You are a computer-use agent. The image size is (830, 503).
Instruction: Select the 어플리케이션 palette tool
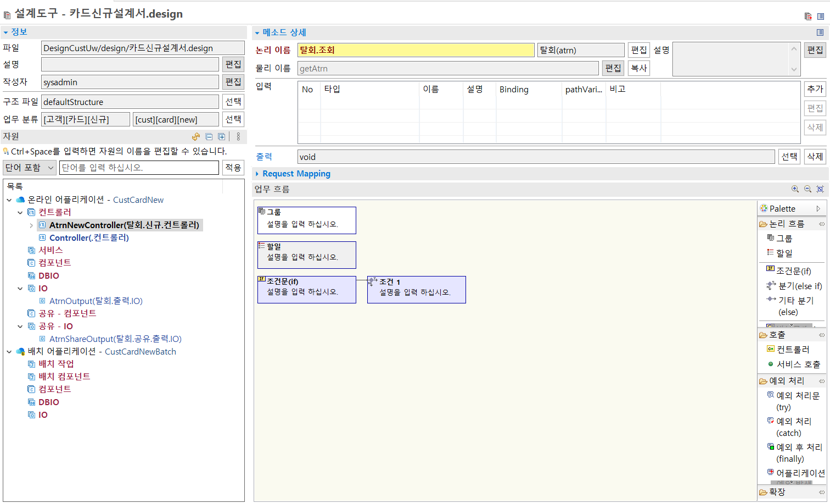(x=796, y=473)
